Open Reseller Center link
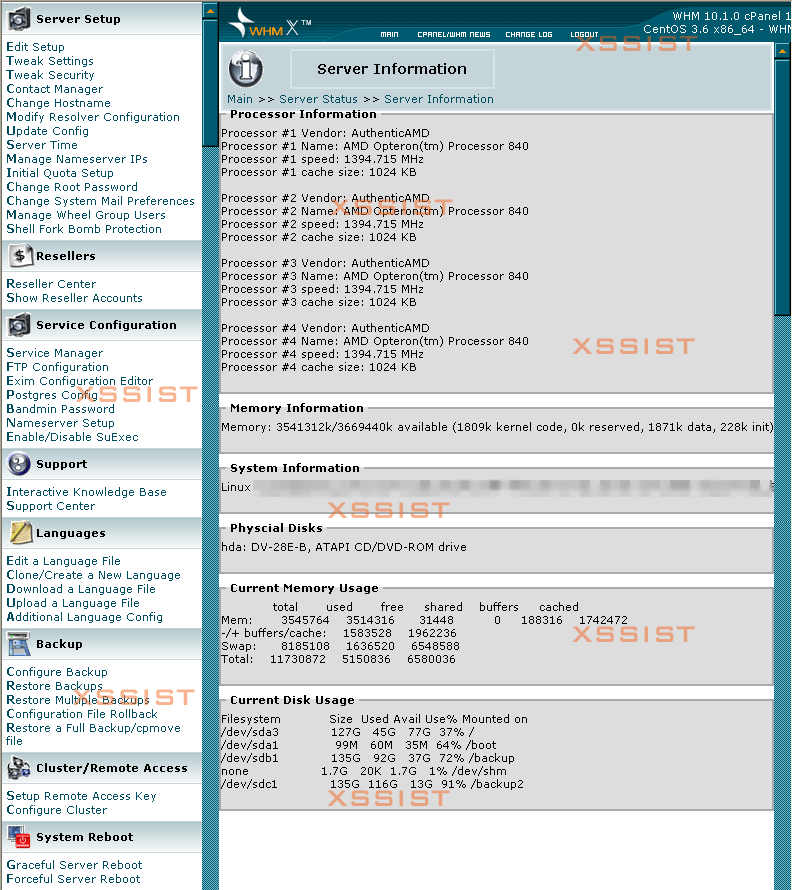This screenshot has height=890, width=792. (51, 284)
